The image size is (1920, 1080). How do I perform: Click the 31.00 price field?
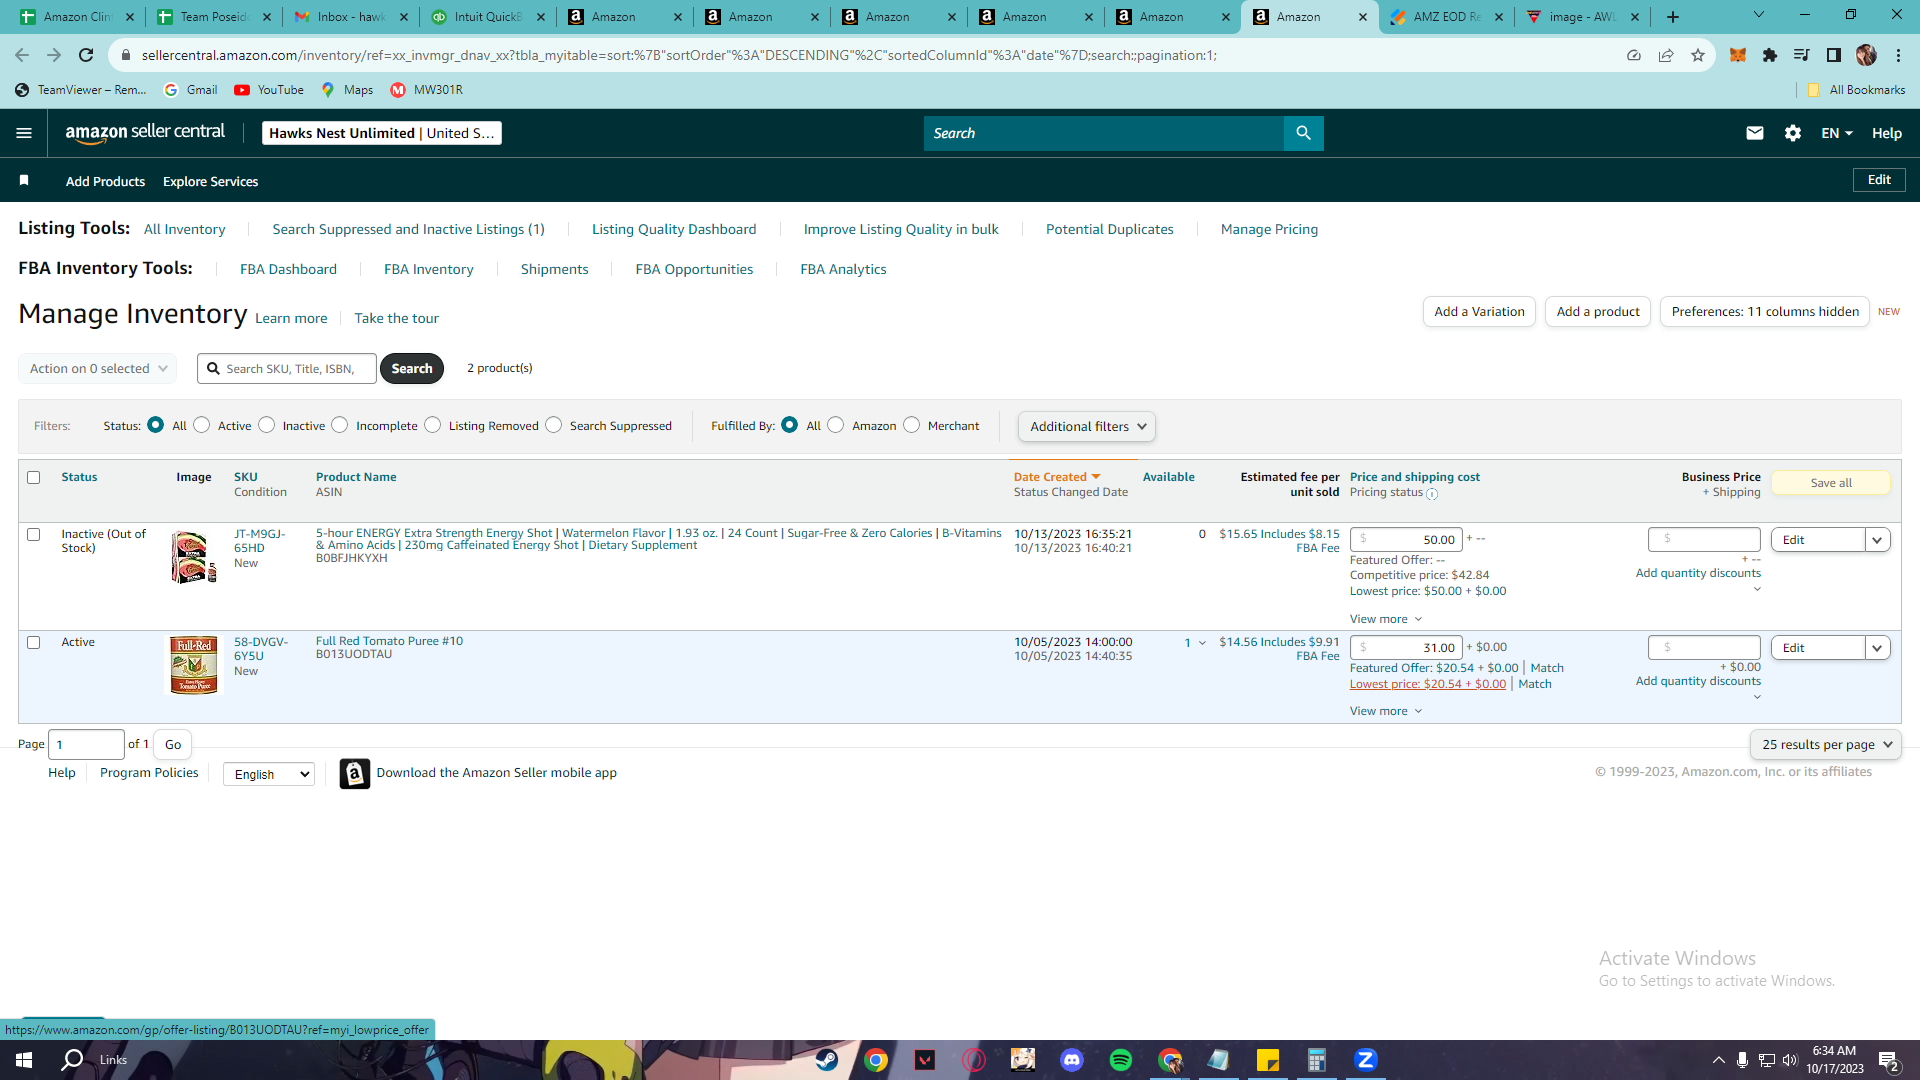pyautogui.click(x=1406, y=648)
